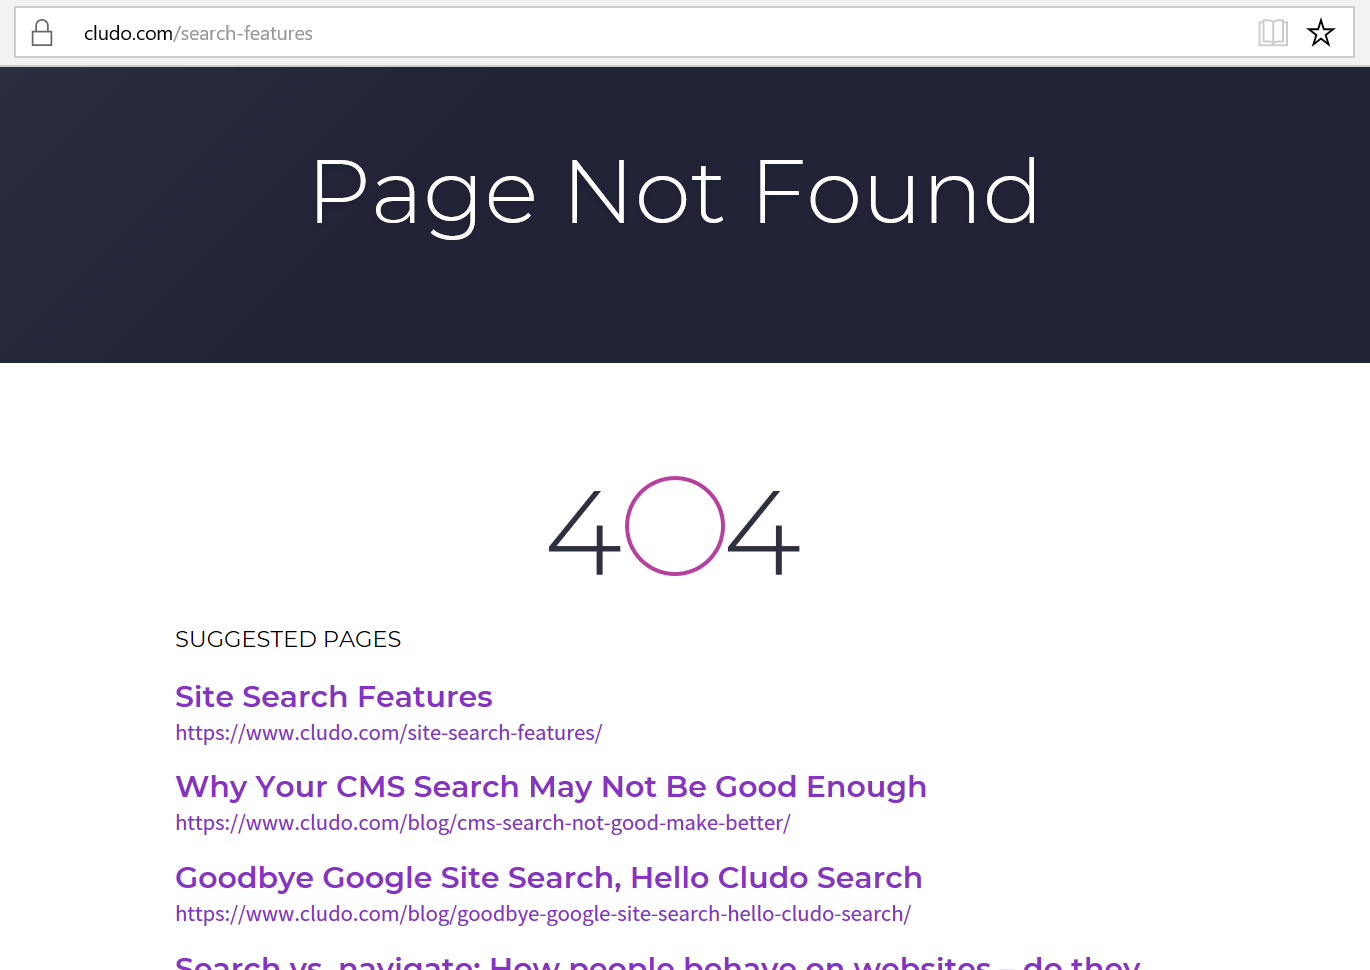The height and width of the screenshot is (970, 1370).
Task: Open the Site Search Features link
Action: 333,696
